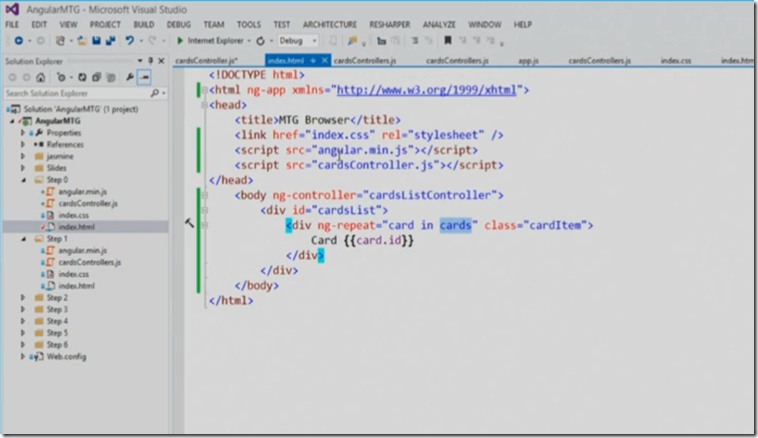The width and height of the screenshot is (758, 438).
Task: Select index.css under Step 0
Action: 73,215
